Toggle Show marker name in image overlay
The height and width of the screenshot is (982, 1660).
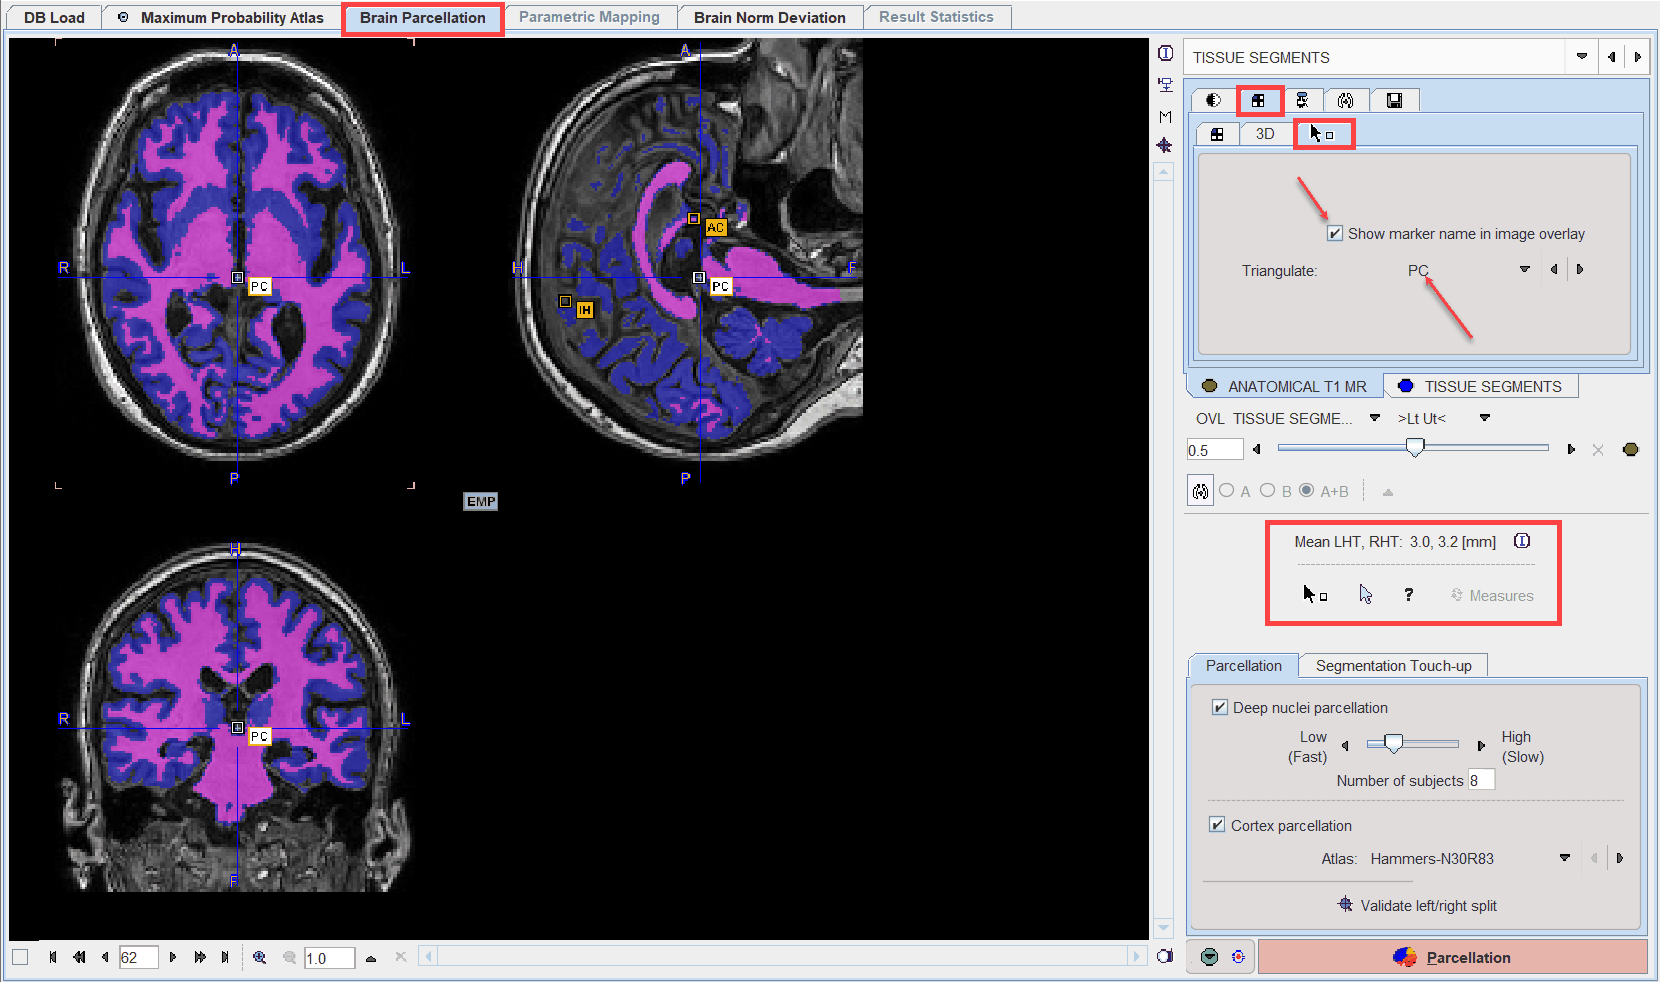pyautogui.click(x=1334, y=233)
